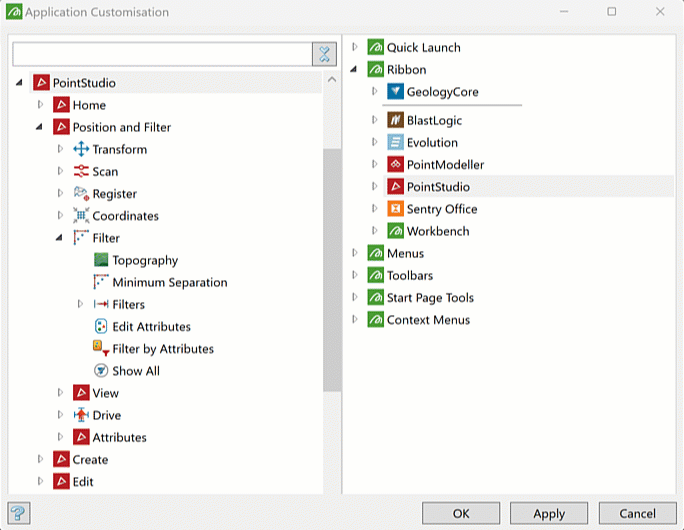Viewport: 684px width, 530px height.
Task: Expand the Quick Launch node
Action: click(x=355, y=47)
